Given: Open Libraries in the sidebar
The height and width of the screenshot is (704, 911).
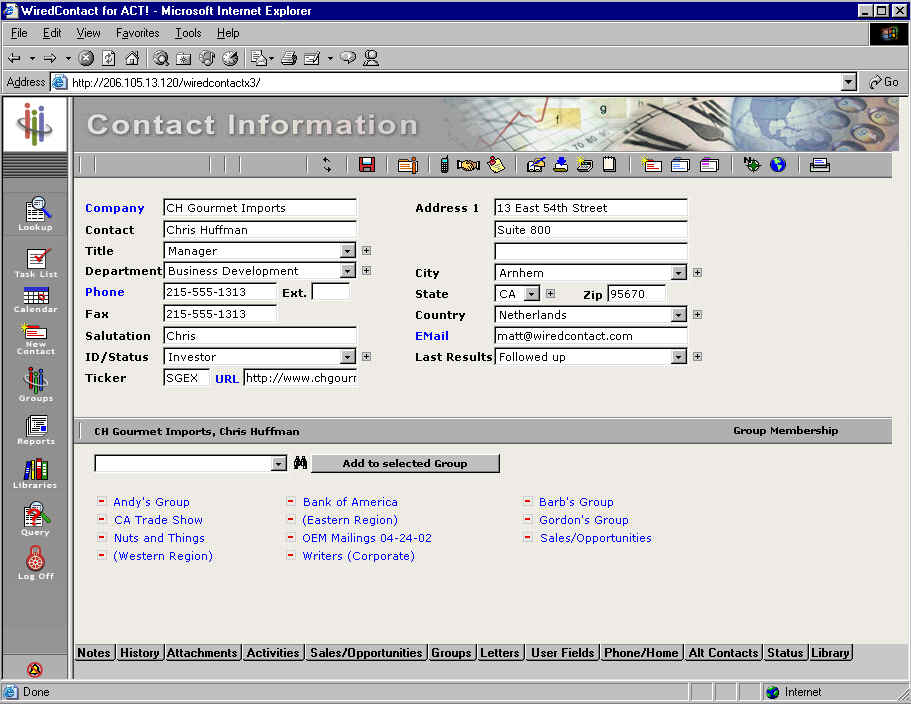Looking at the screenshot, I should (35, 473).
